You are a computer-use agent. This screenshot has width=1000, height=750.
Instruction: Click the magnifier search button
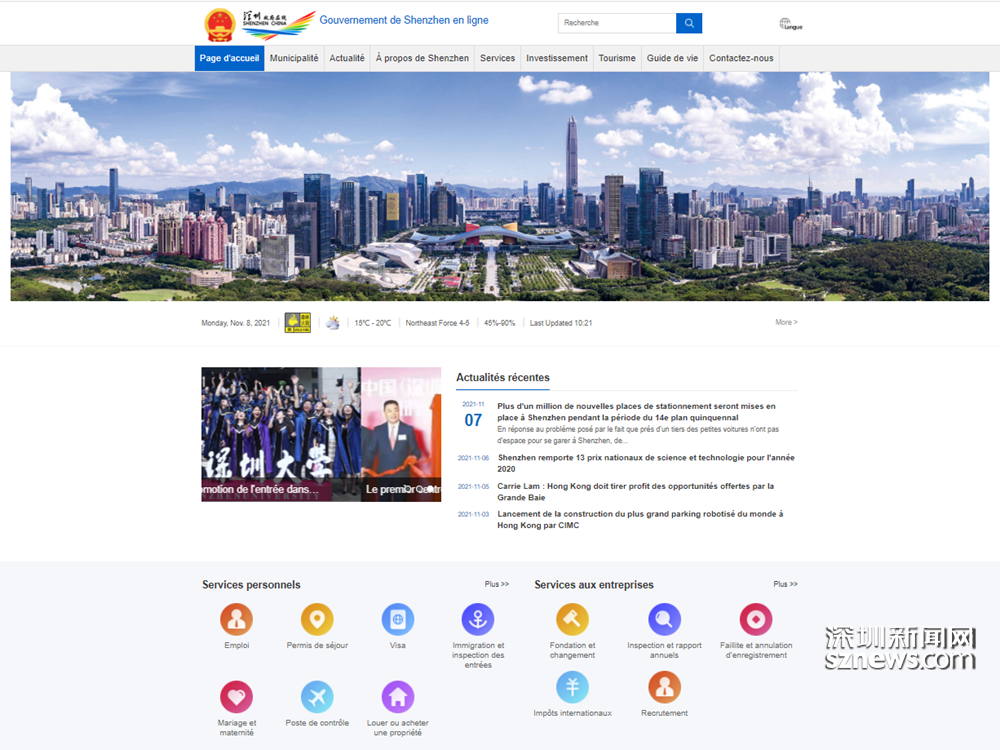tap(689, 23)
